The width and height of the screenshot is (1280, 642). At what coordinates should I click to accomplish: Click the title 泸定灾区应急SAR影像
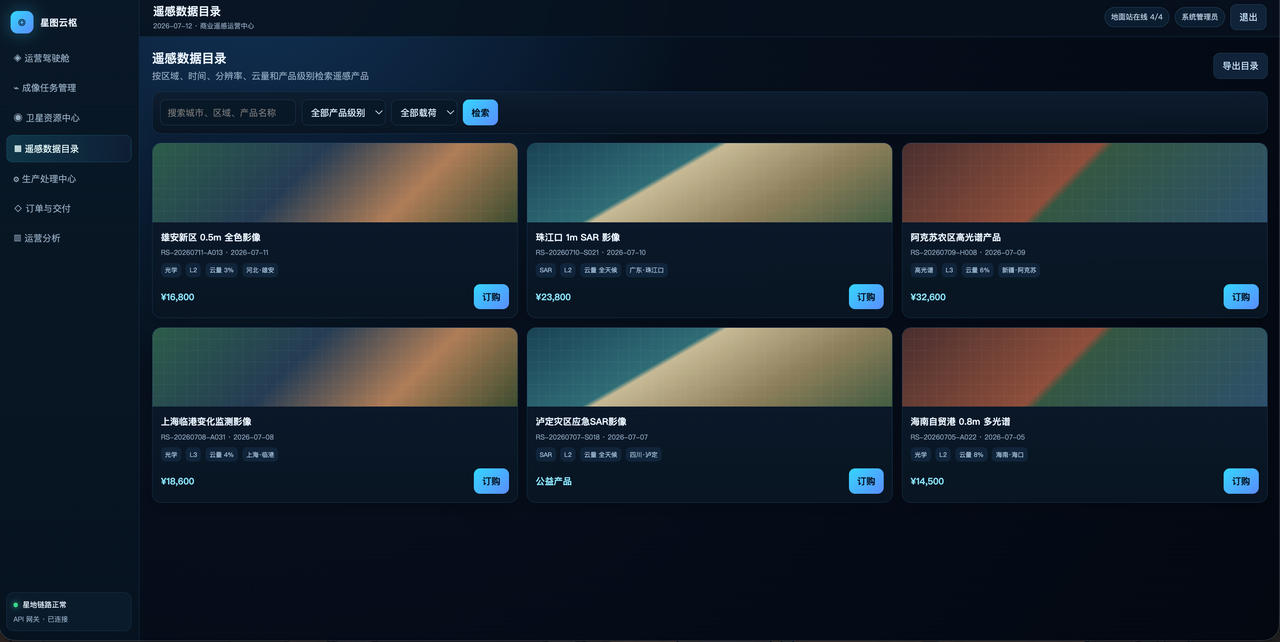point(583,422)
